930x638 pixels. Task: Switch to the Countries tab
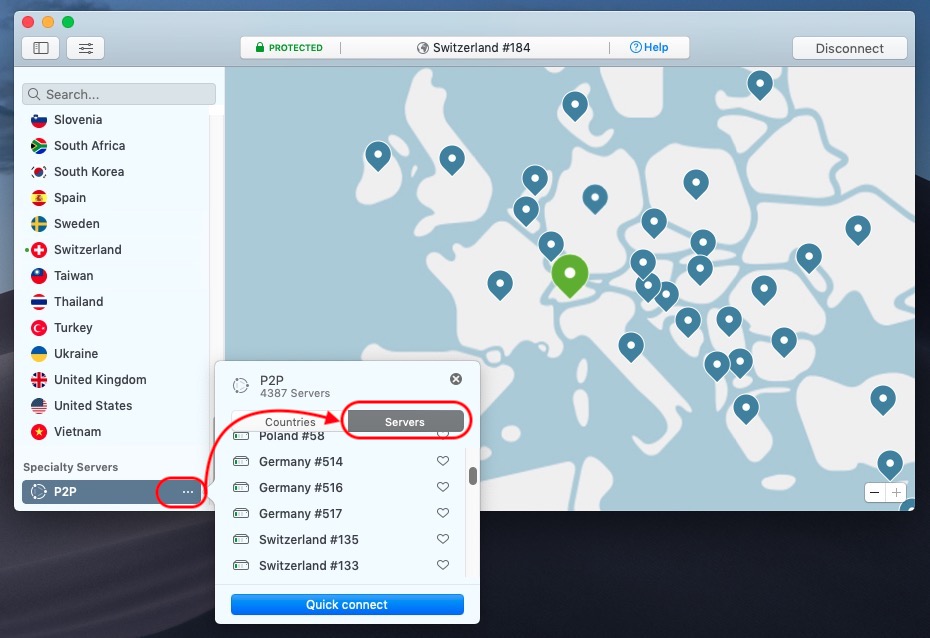289,422
